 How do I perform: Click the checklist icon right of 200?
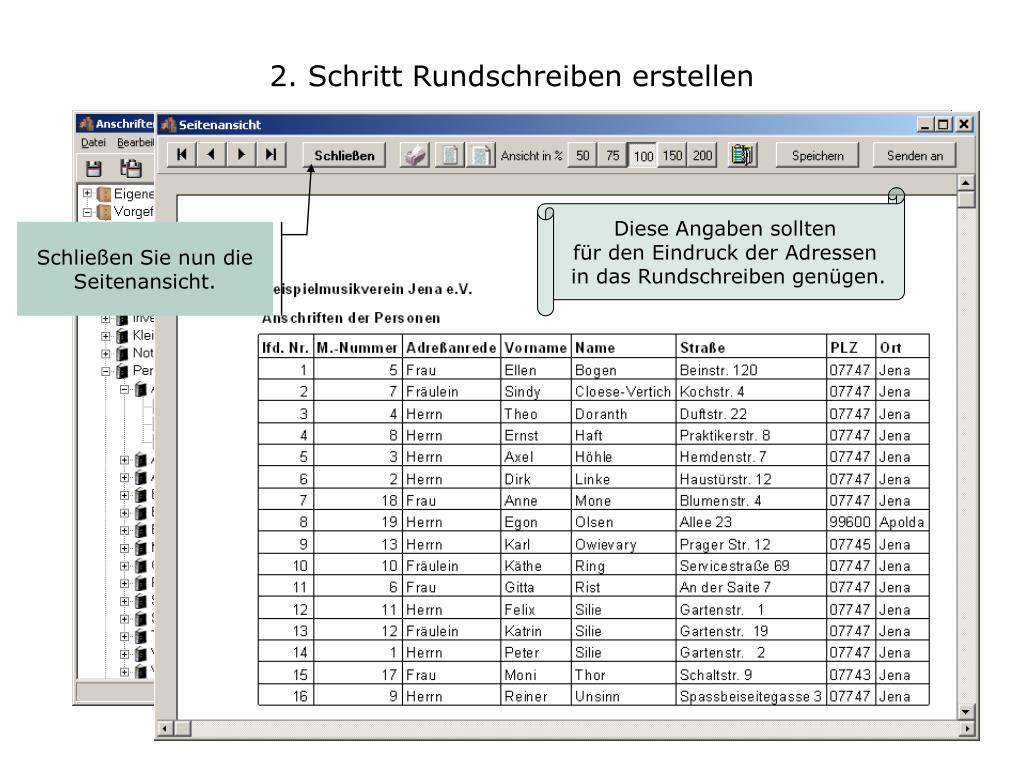pyautogui.click(x=743, y=155)
